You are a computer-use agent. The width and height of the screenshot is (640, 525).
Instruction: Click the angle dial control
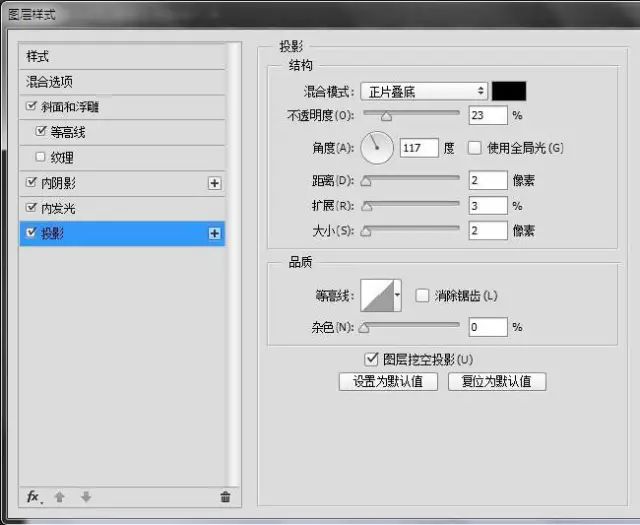pos(377,148)
